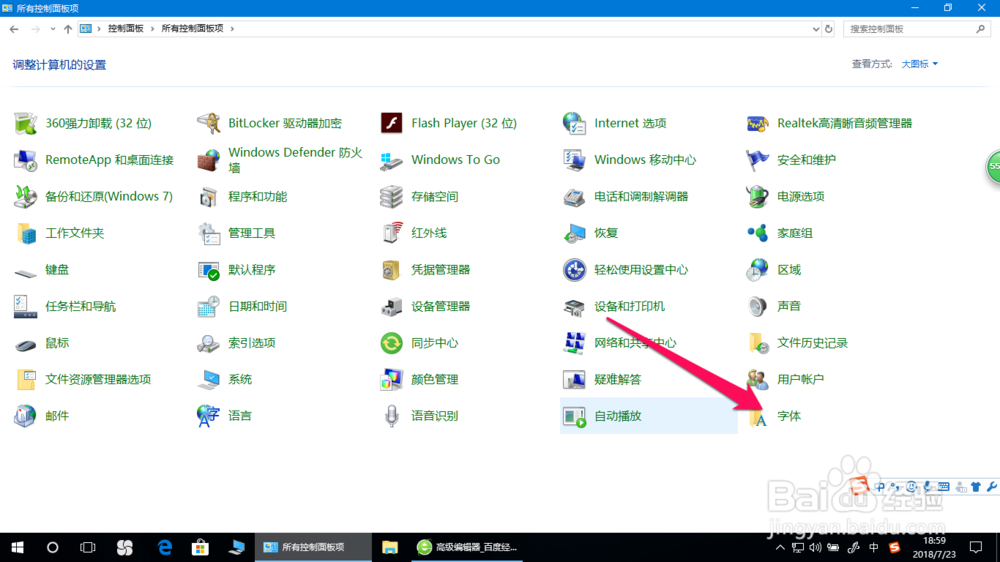
Task: Open Windows 移动中心 icon
Action: click(x=574, y=160)
